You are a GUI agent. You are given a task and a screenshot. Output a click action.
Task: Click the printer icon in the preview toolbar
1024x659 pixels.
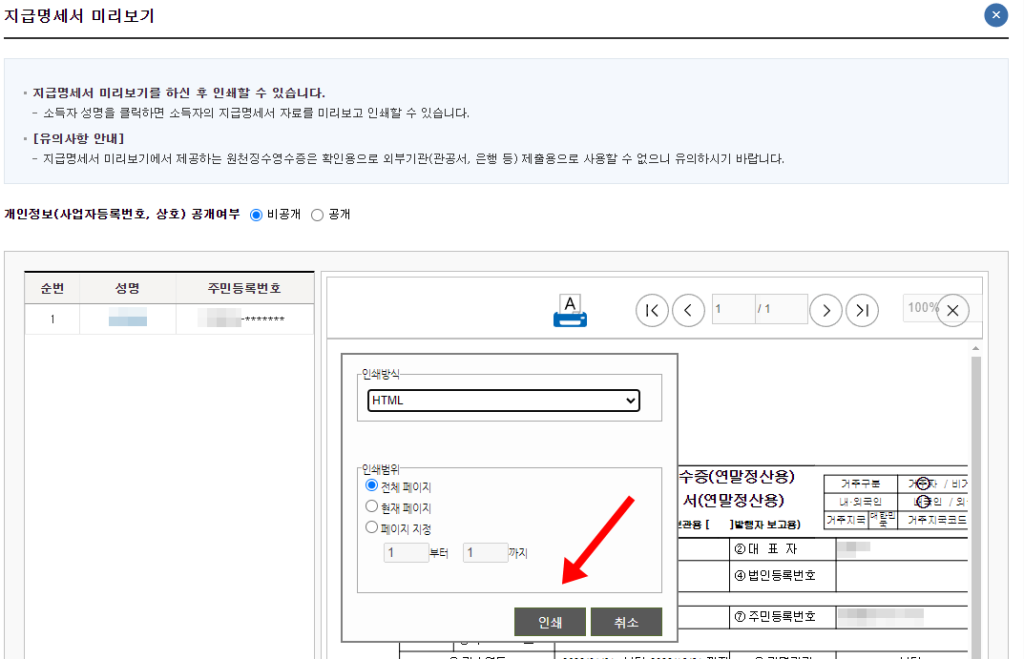(x=569, y=310)
